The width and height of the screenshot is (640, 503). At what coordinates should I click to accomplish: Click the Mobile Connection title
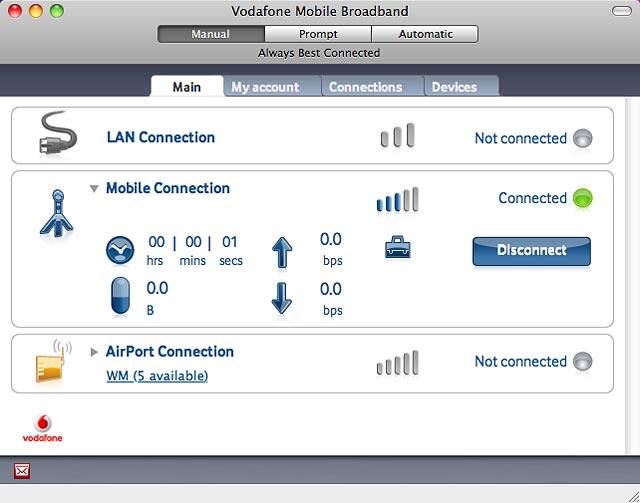click(168, 188)
